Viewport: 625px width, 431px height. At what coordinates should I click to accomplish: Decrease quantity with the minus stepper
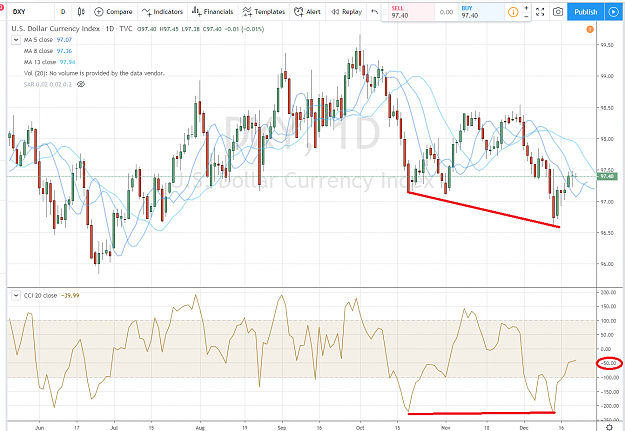point(526,16)
